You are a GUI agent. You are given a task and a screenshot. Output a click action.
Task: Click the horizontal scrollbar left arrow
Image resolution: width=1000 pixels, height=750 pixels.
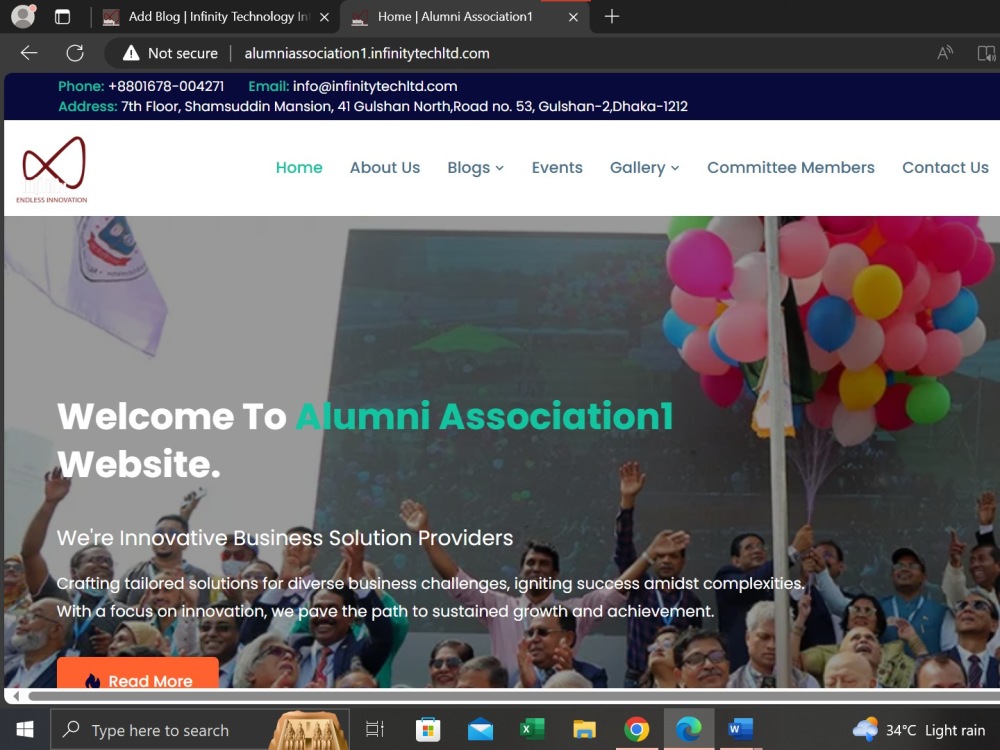click(15, 696)
